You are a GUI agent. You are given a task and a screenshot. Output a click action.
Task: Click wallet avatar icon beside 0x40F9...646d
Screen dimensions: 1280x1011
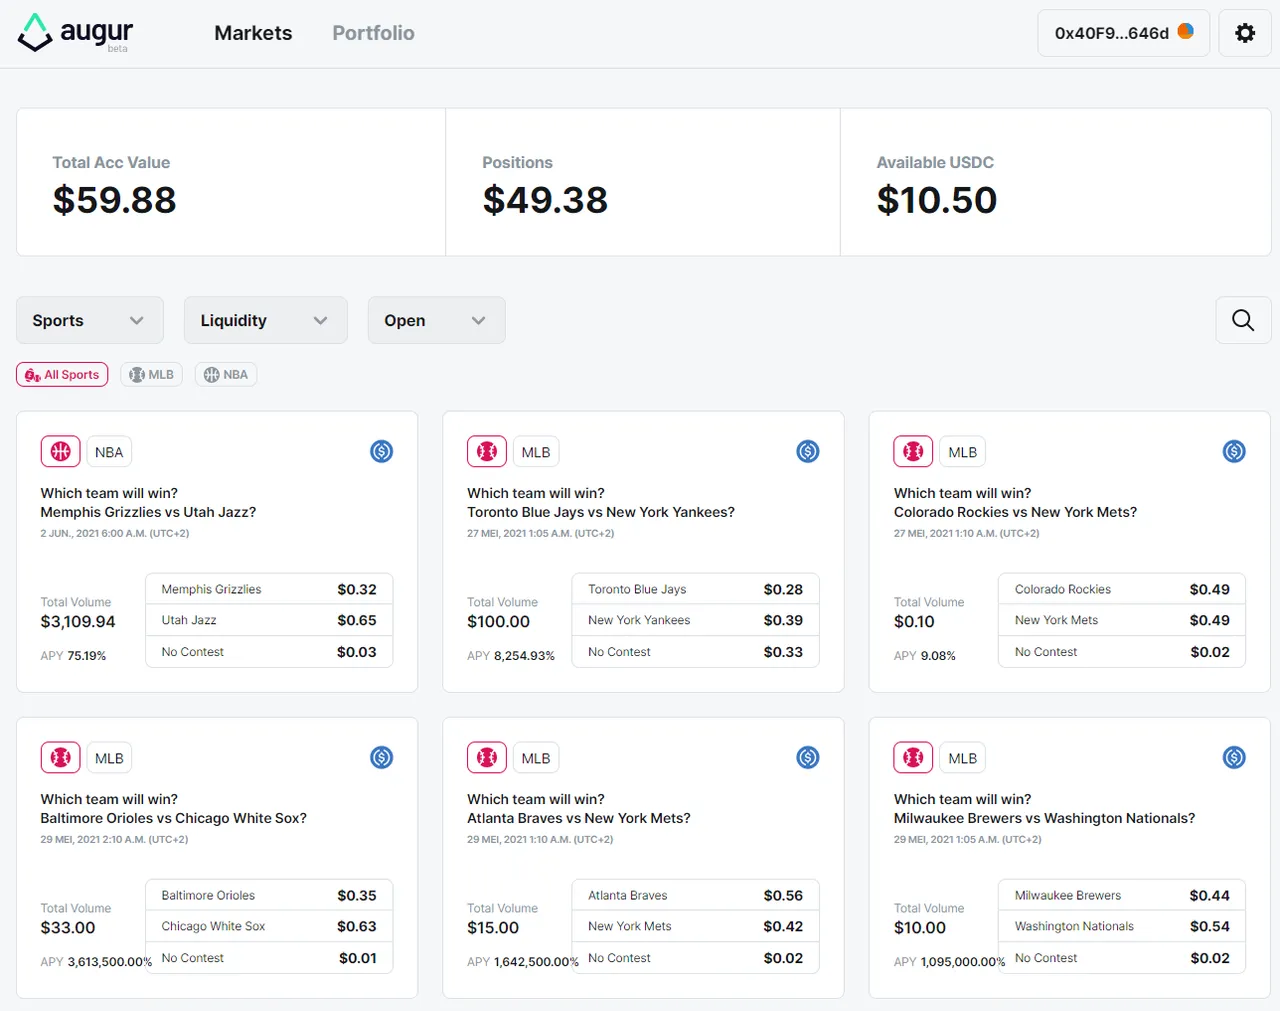coord(1186,32)
